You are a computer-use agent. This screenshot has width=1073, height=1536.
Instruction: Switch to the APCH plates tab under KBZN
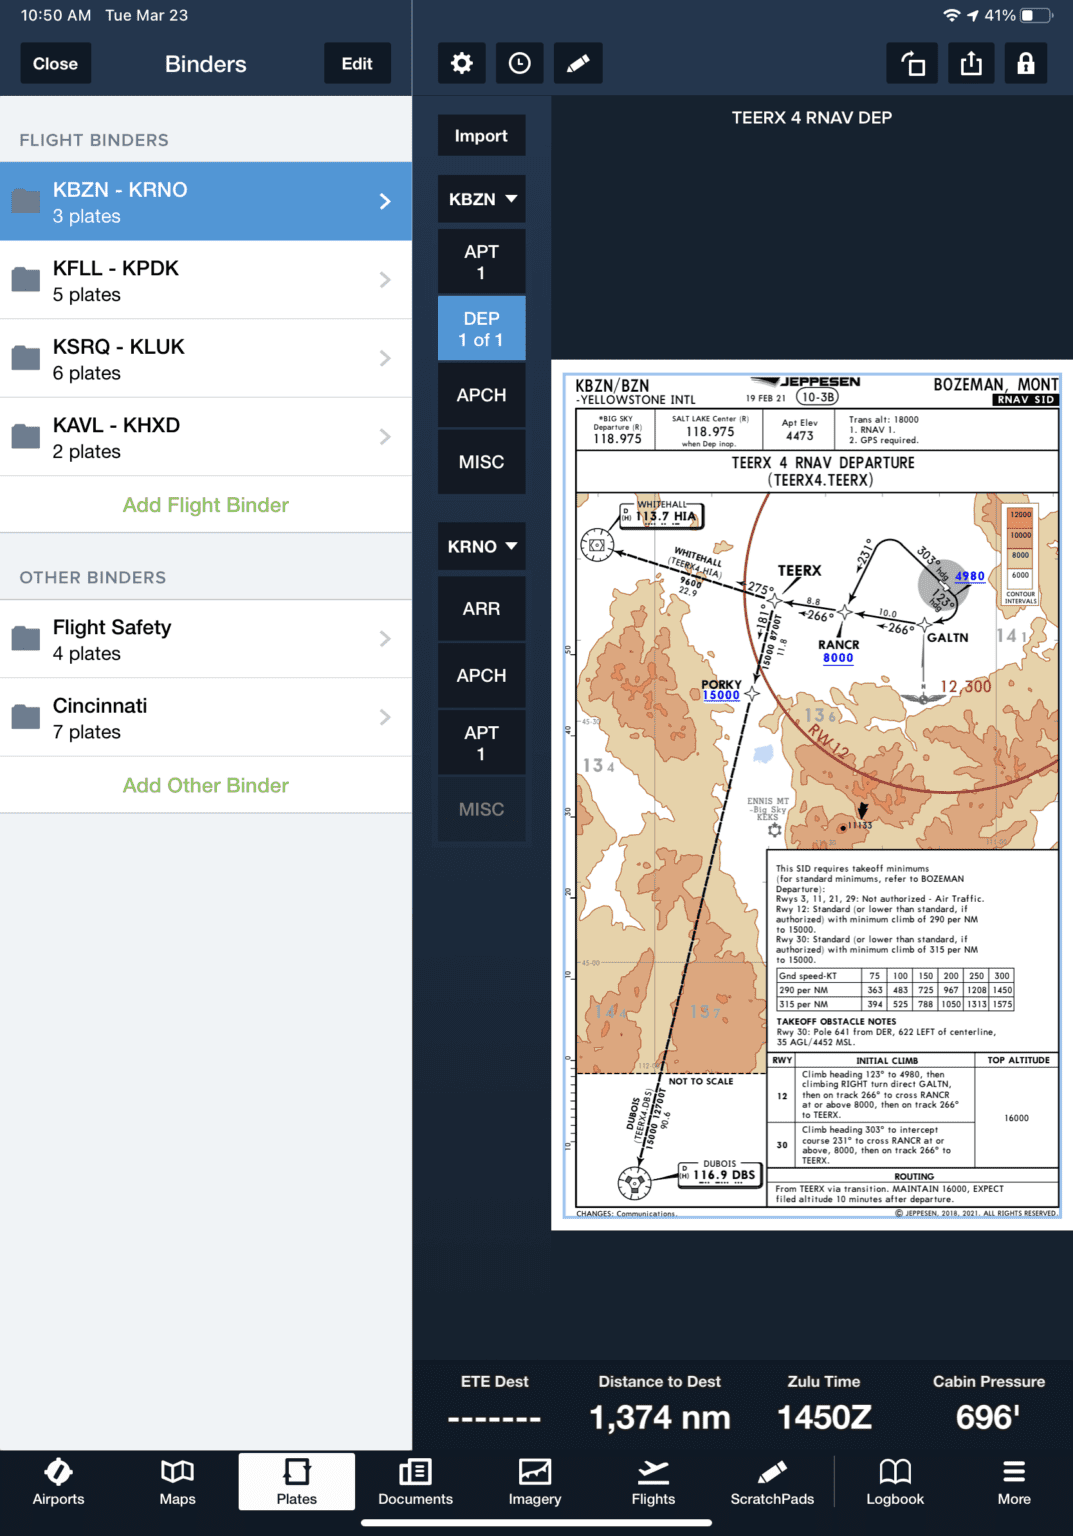point(481,394)
